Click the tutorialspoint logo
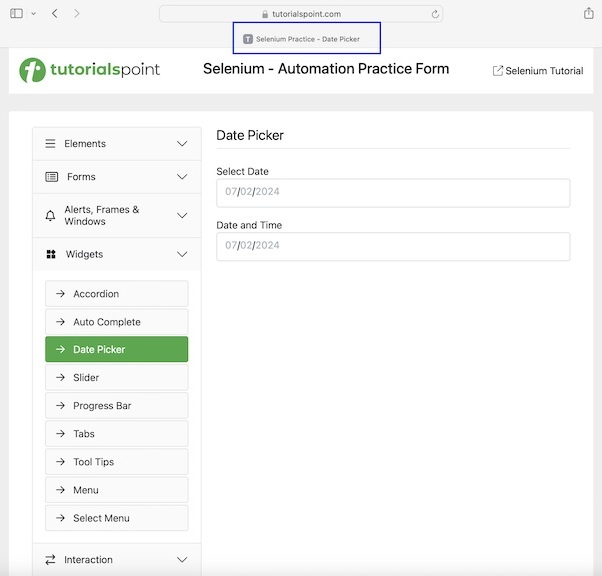Viewport: 602px width, 576px height. [x=90, y=70]
